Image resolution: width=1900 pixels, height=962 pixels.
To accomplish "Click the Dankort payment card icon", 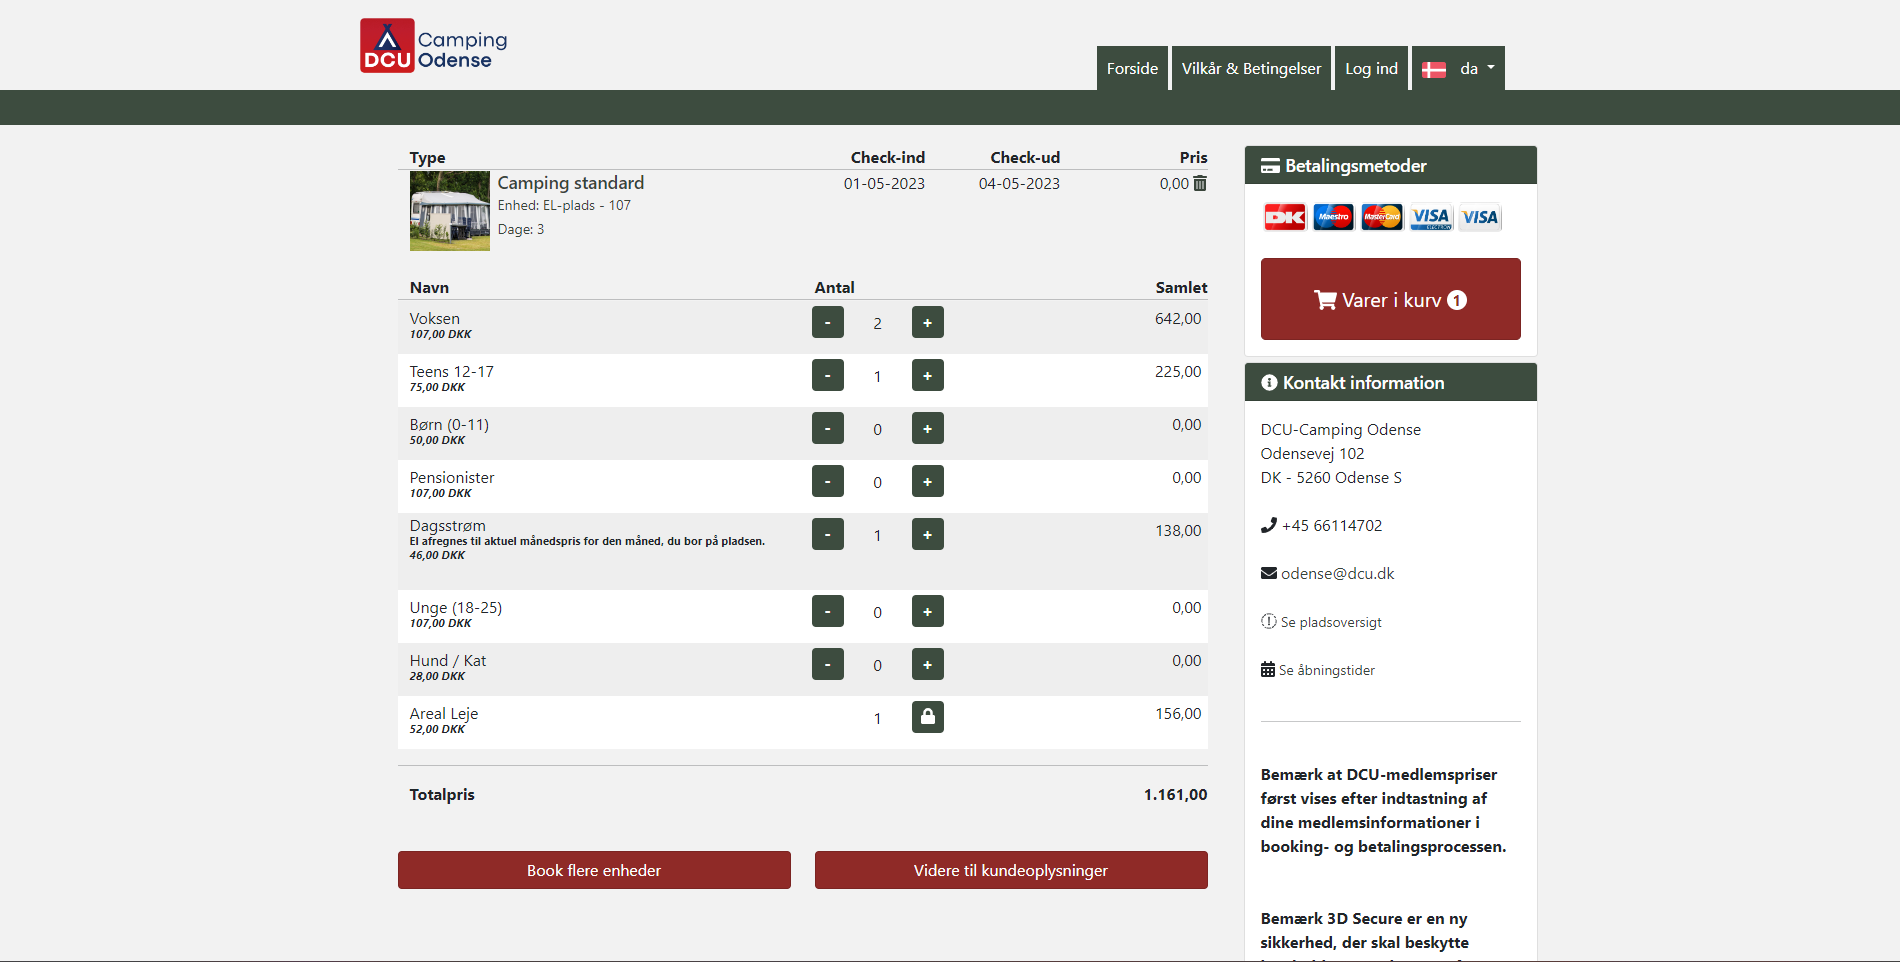I will coord(1284,217).
